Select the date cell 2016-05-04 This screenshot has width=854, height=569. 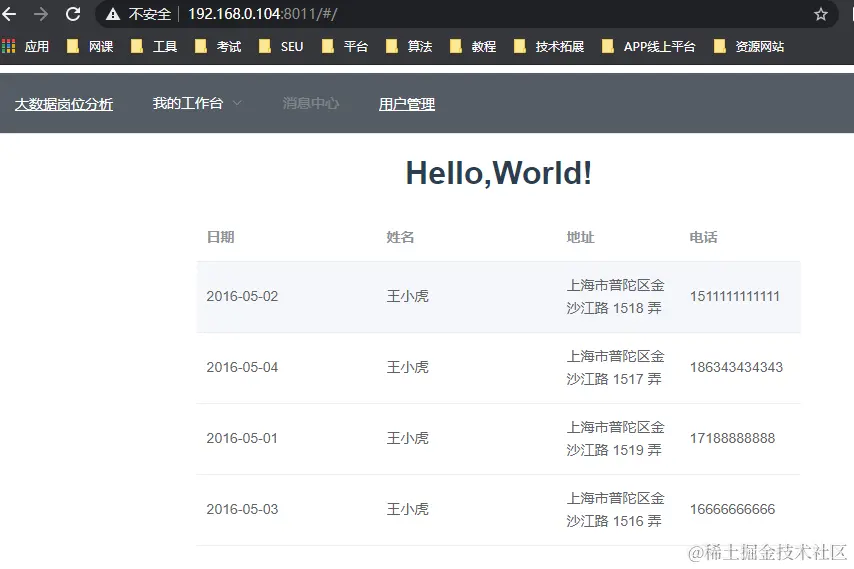pyautogui.click(x=242, y=368)
